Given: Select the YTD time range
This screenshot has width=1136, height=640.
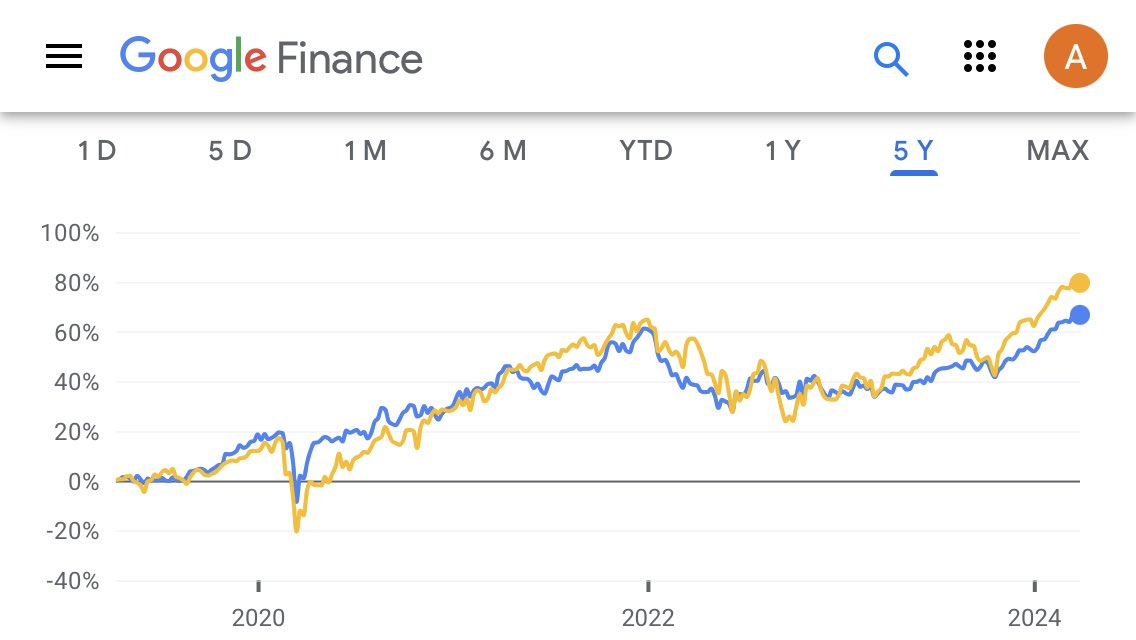Looking at the screenshot, I should (x=646, y=151).
